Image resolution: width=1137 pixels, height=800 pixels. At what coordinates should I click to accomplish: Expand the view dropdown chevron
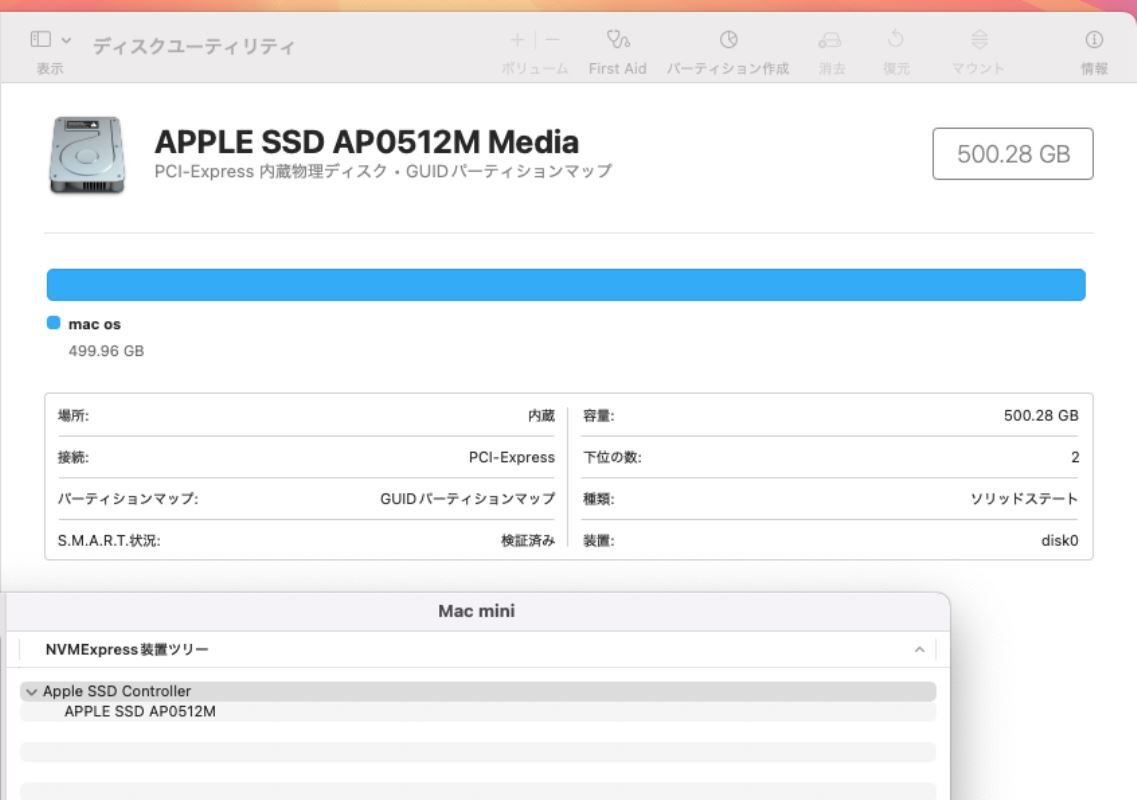click(66, 40)
